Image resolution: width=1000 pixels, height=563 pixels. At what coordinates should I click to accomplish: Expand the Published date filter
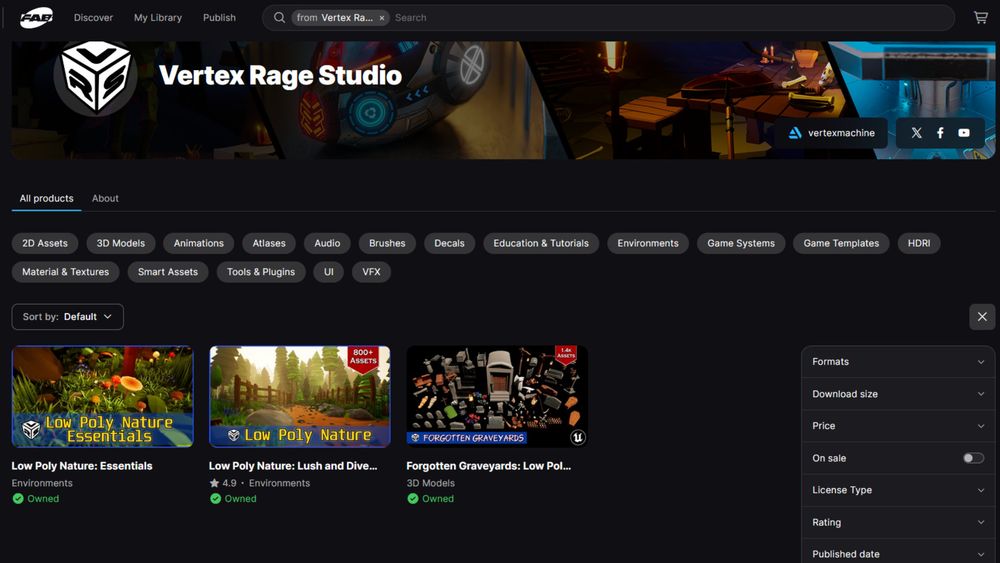point(898,553)
